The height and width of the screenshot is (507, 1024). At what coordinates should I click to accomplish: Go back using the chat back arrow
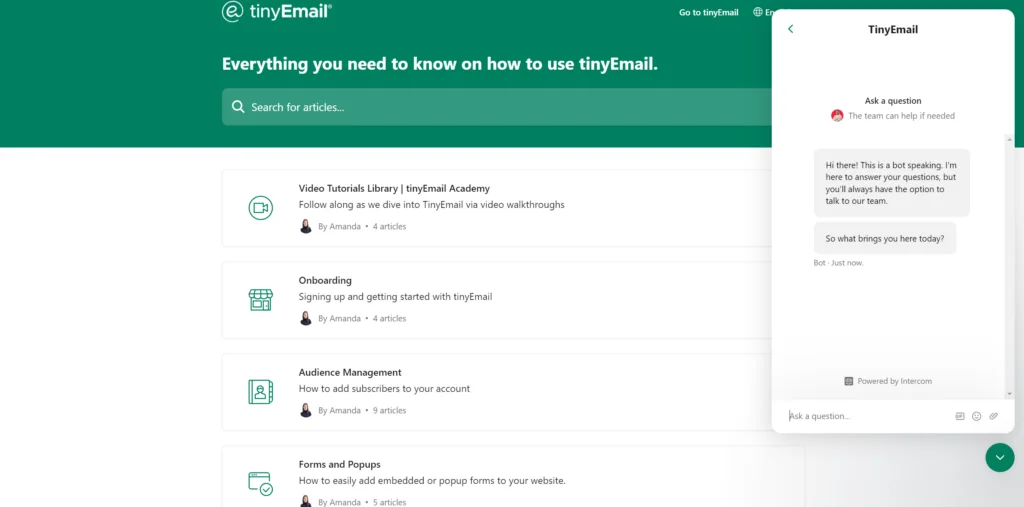[790, 29]
